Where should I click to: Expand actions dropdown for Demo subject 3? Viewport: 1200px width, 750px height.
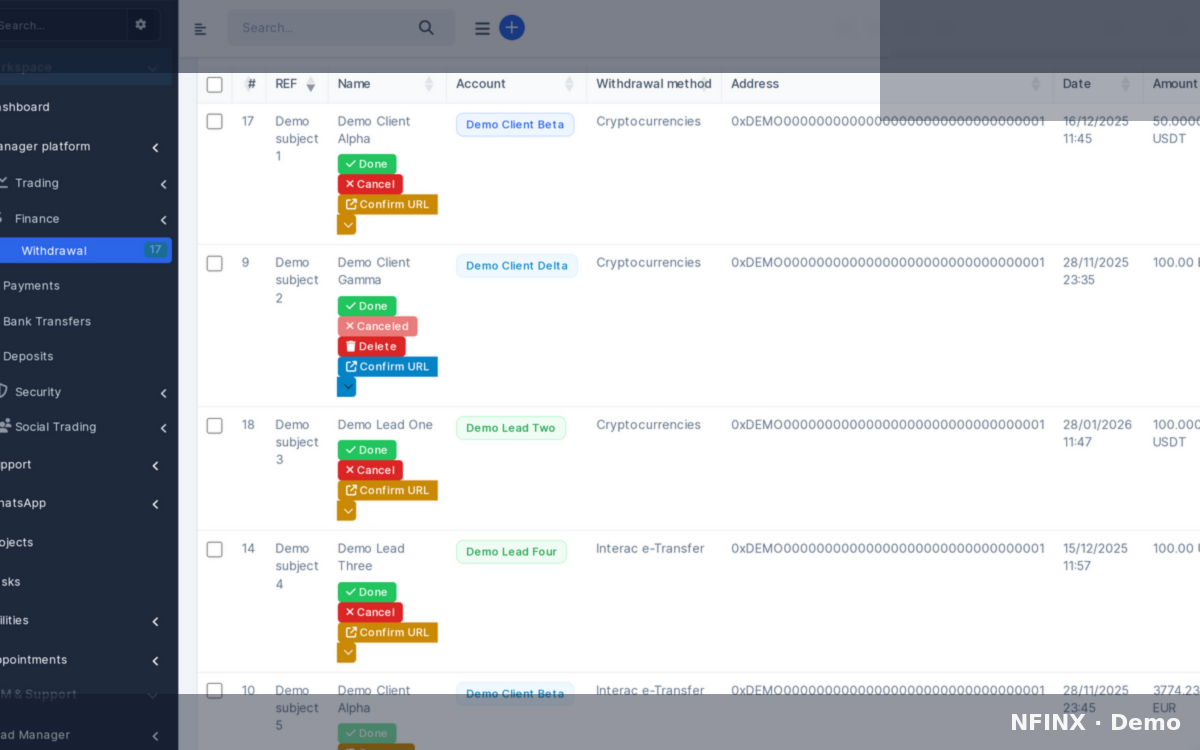pyautogui.click(x=347, y=511)
